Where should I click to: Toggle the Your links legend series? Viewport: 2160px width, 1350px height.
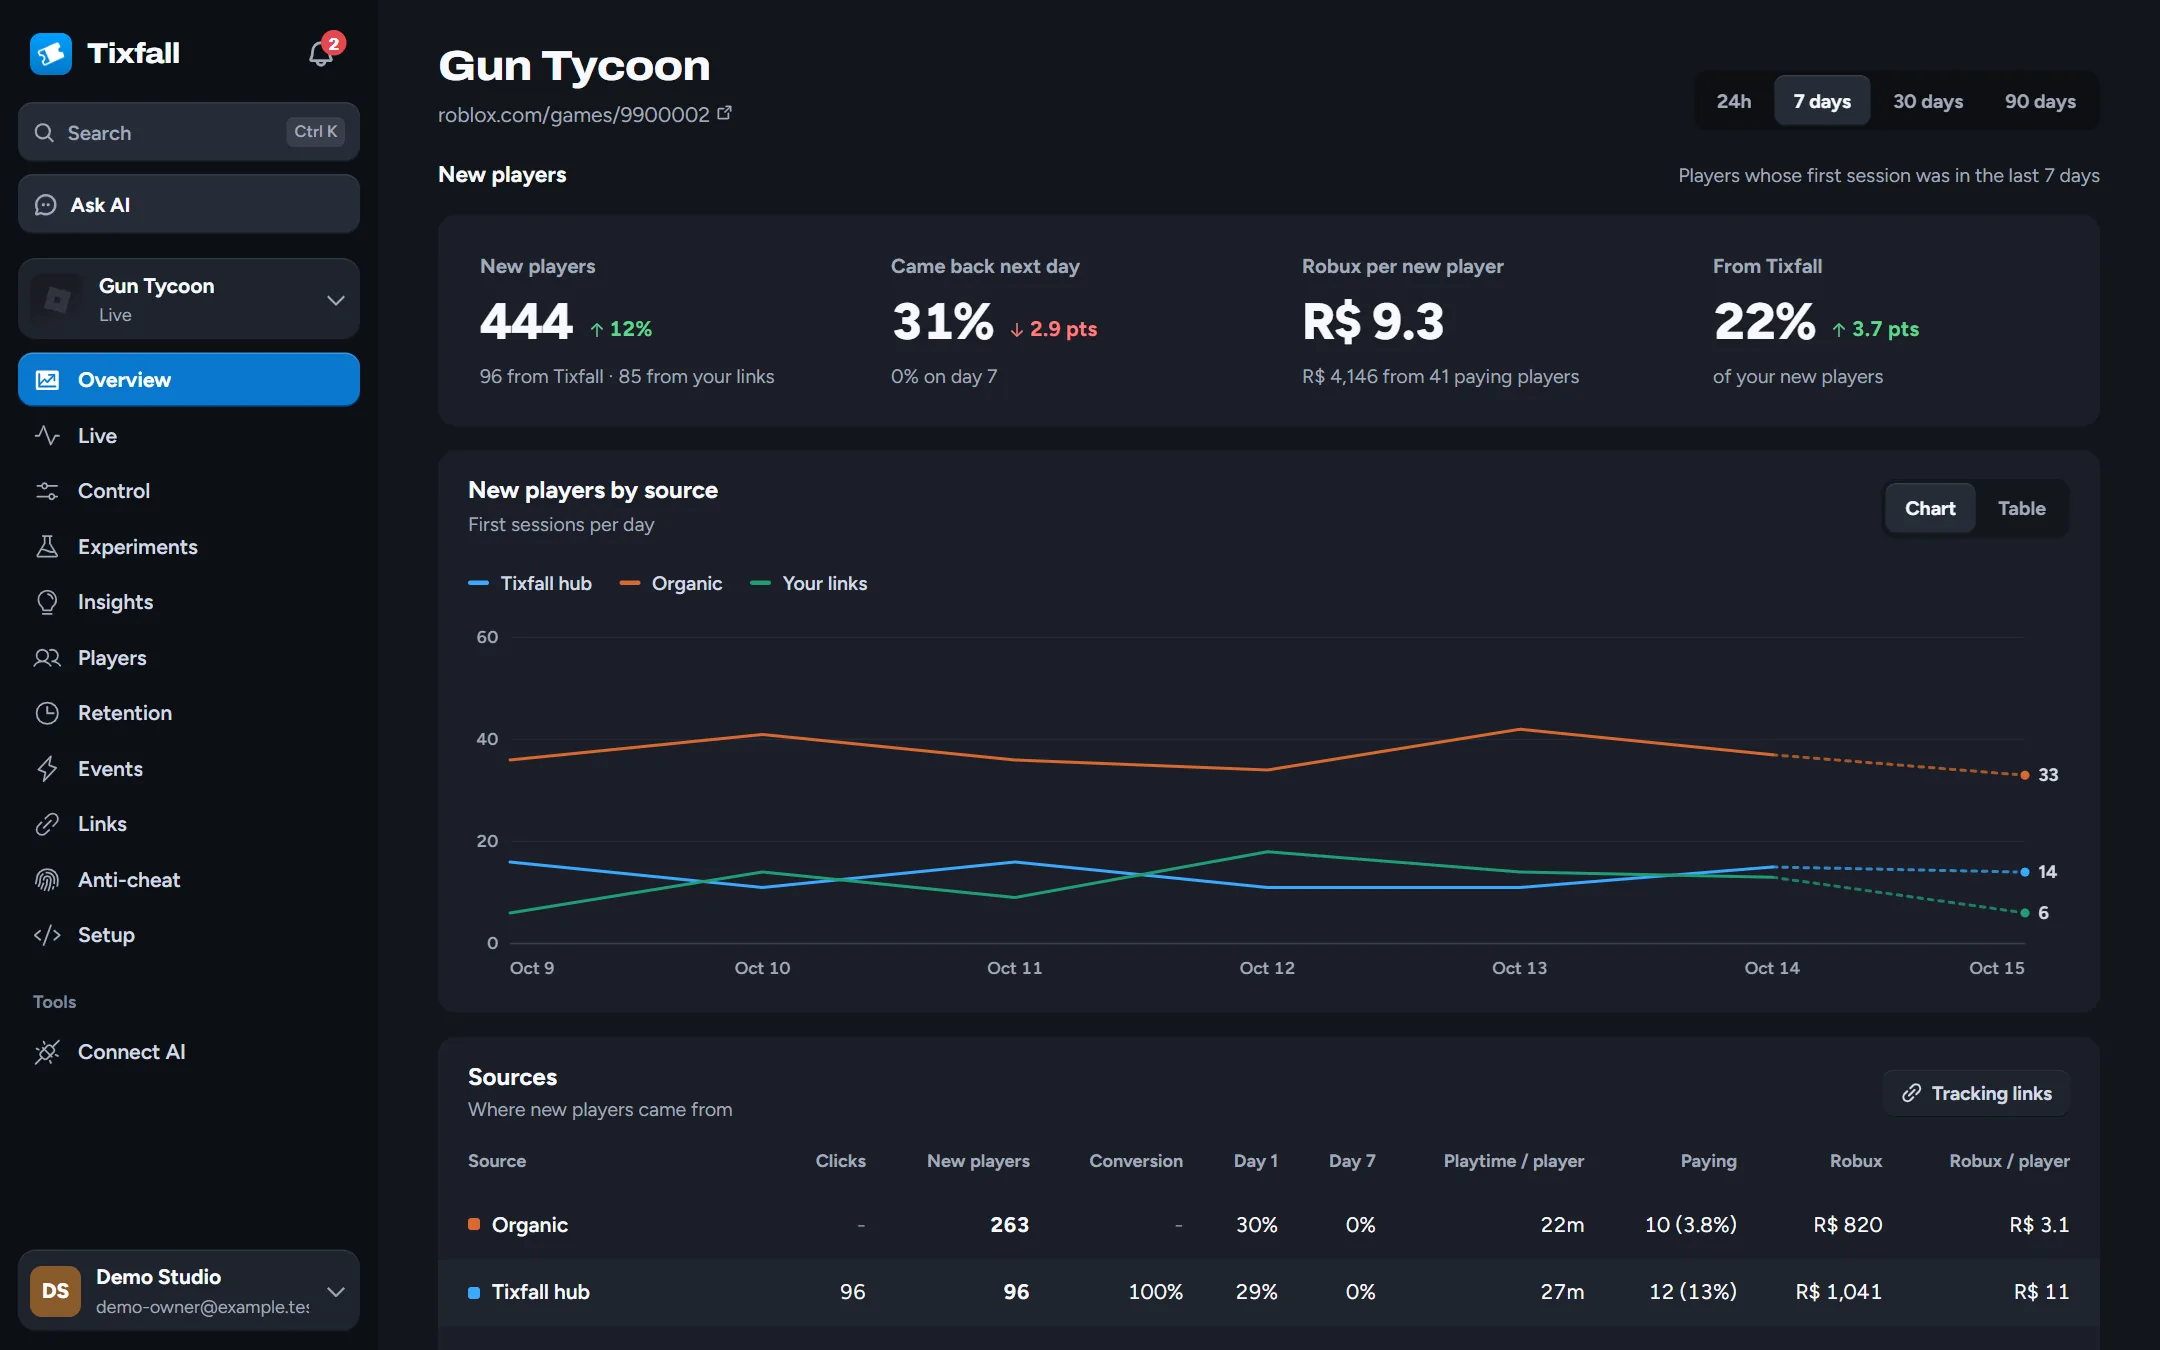pyautogui.click(x=809, y=583)
